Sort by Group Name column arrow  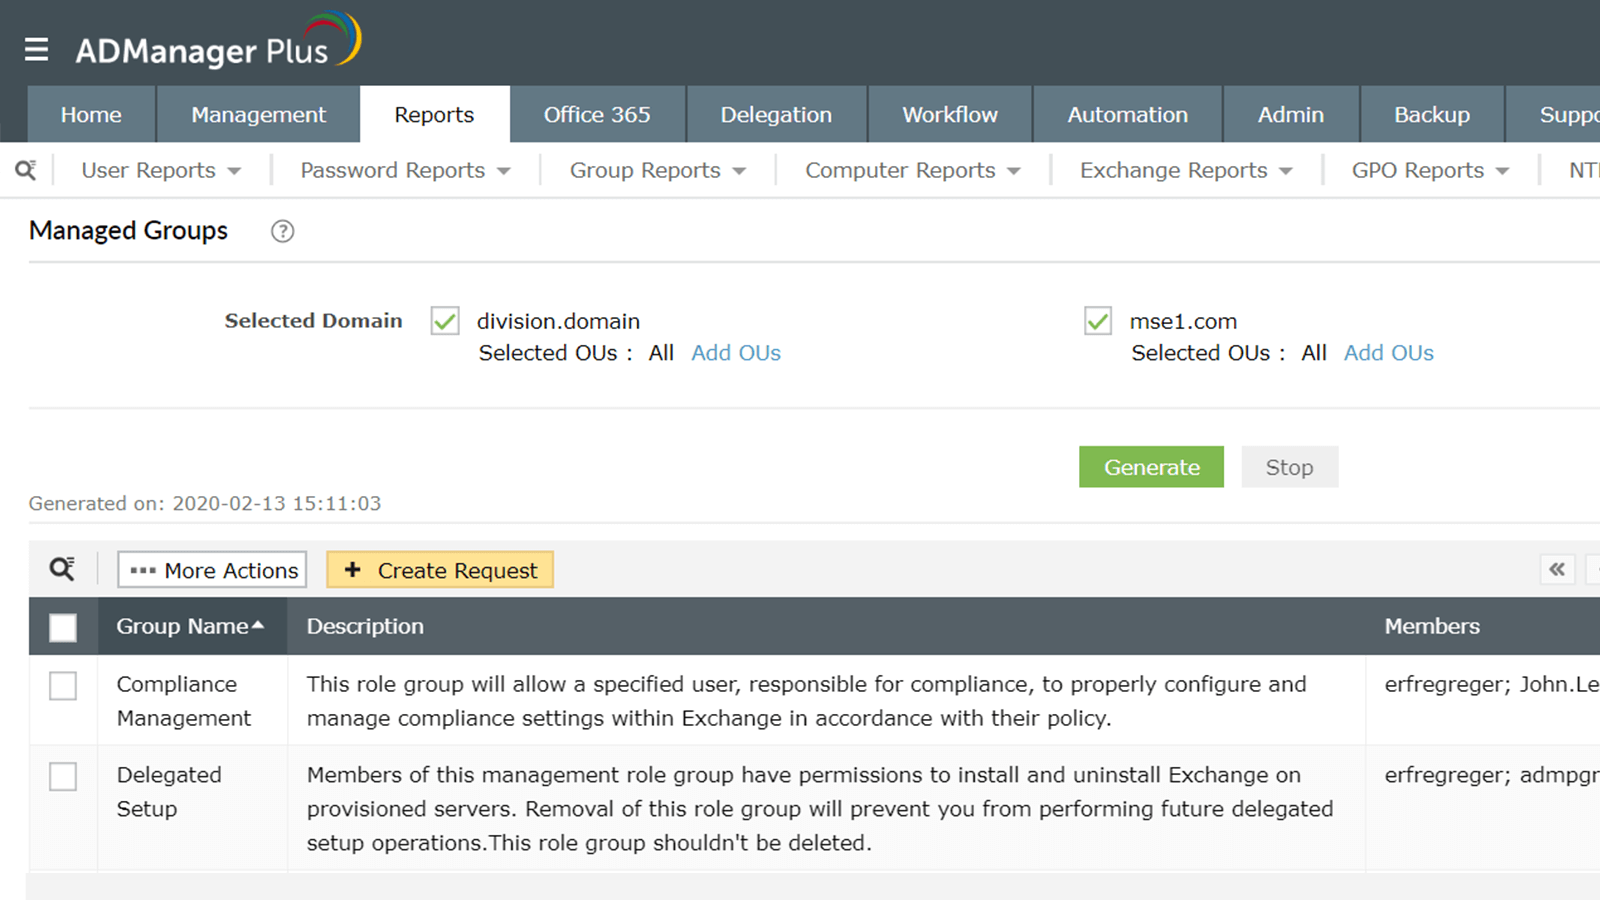coord(258,626)
